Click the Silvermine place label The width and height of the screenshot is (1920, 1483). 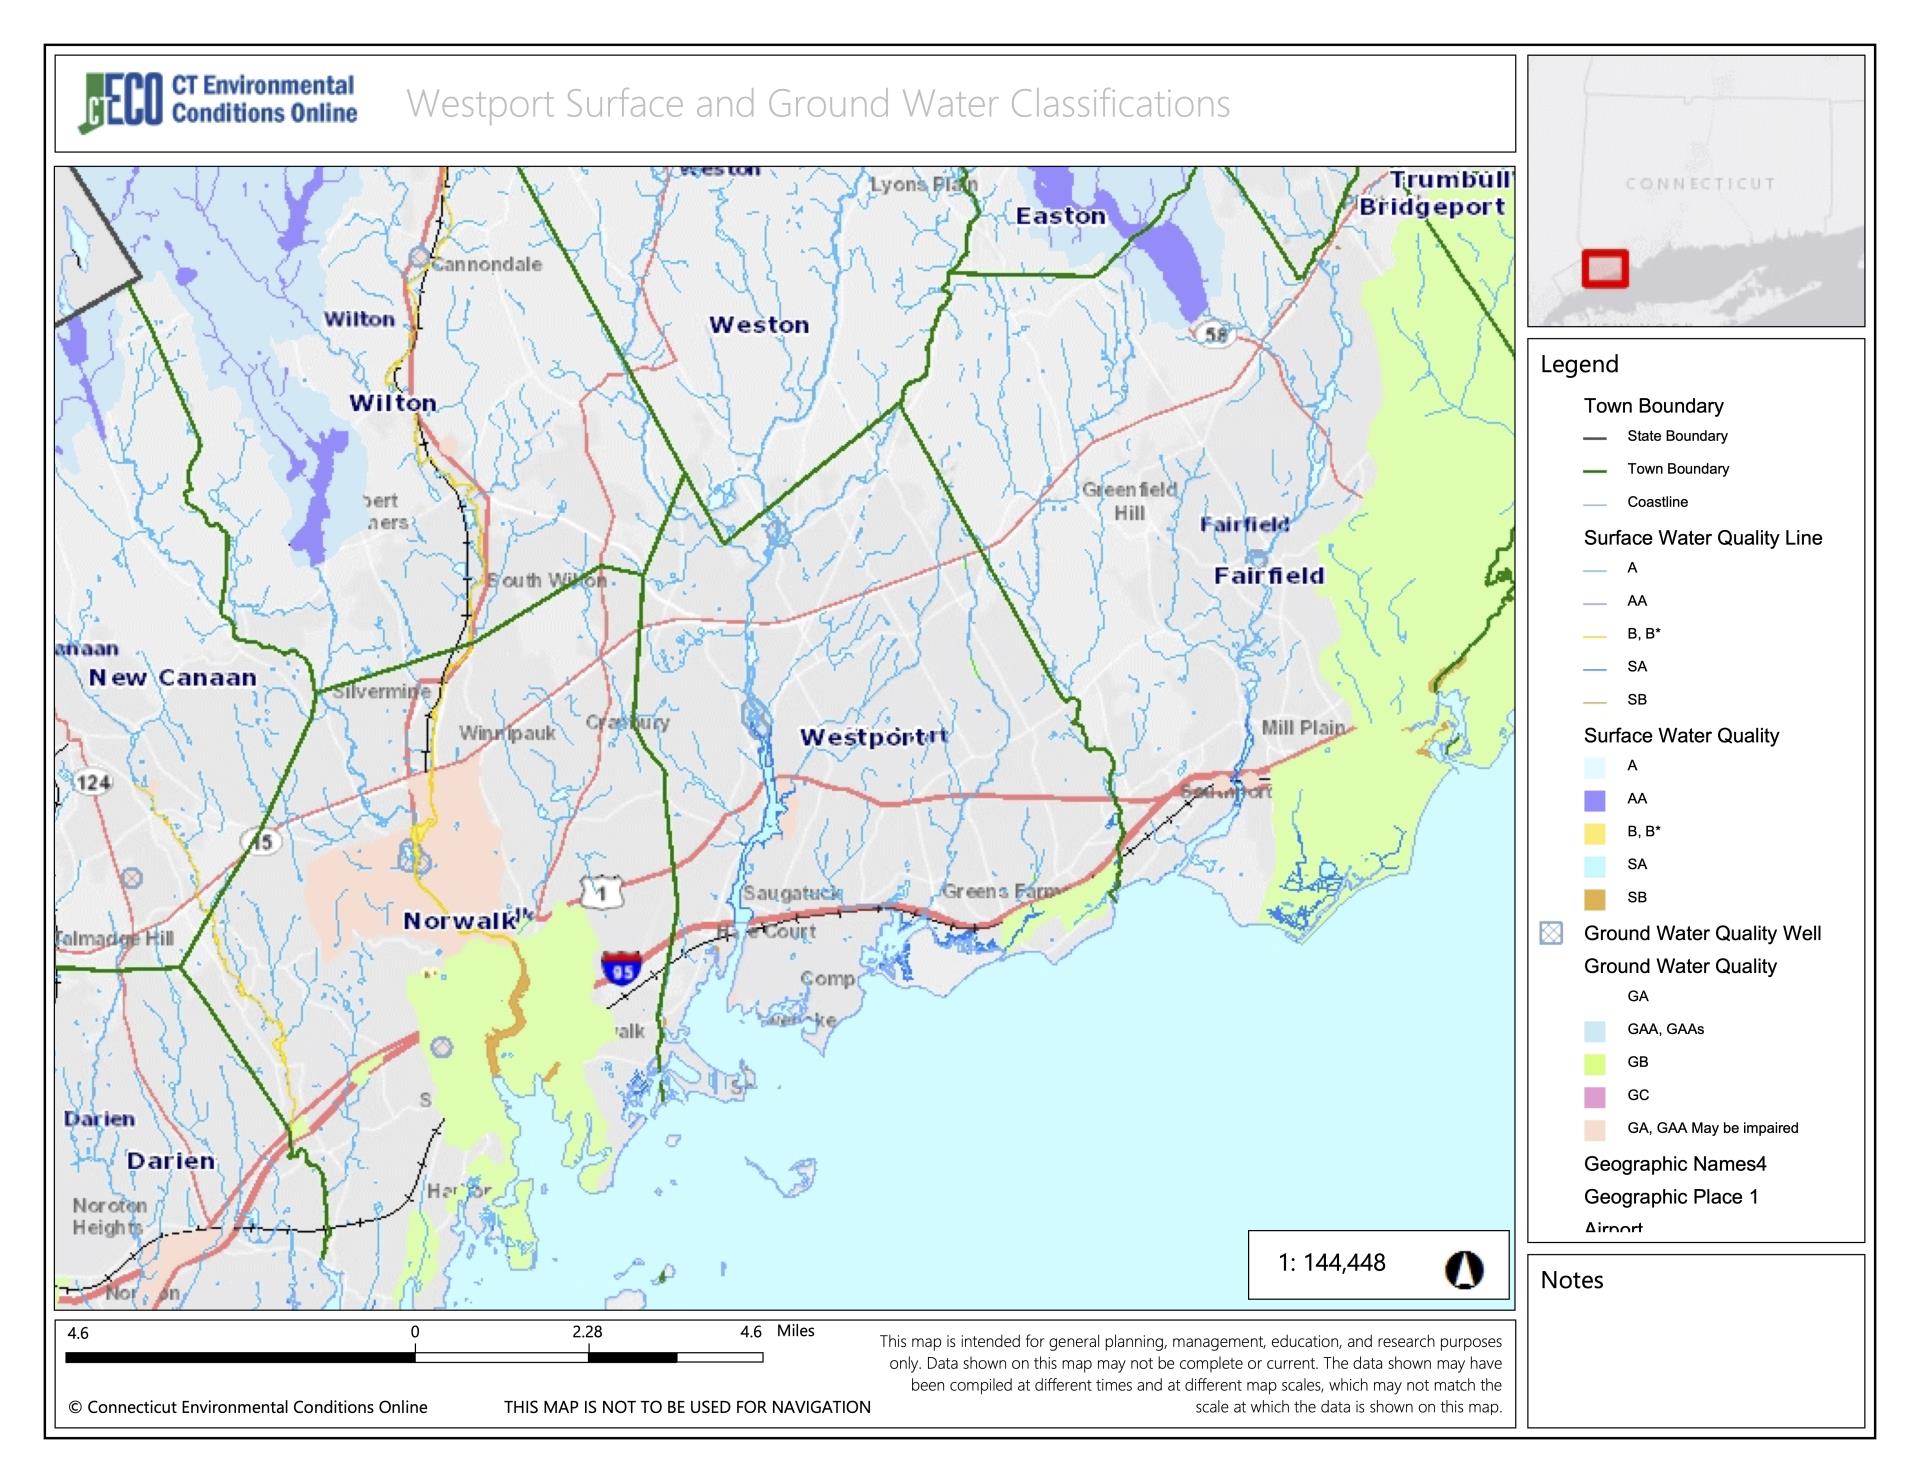(382, 692)
